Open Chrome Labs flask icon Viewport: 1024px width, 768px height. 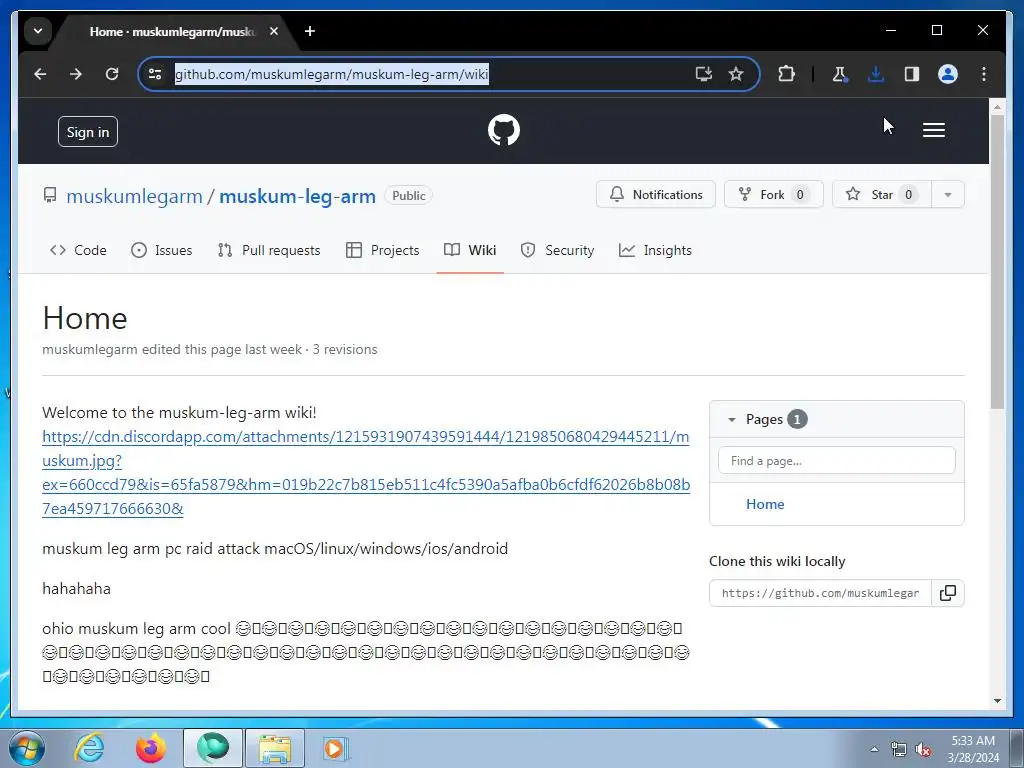coord(840,74)
